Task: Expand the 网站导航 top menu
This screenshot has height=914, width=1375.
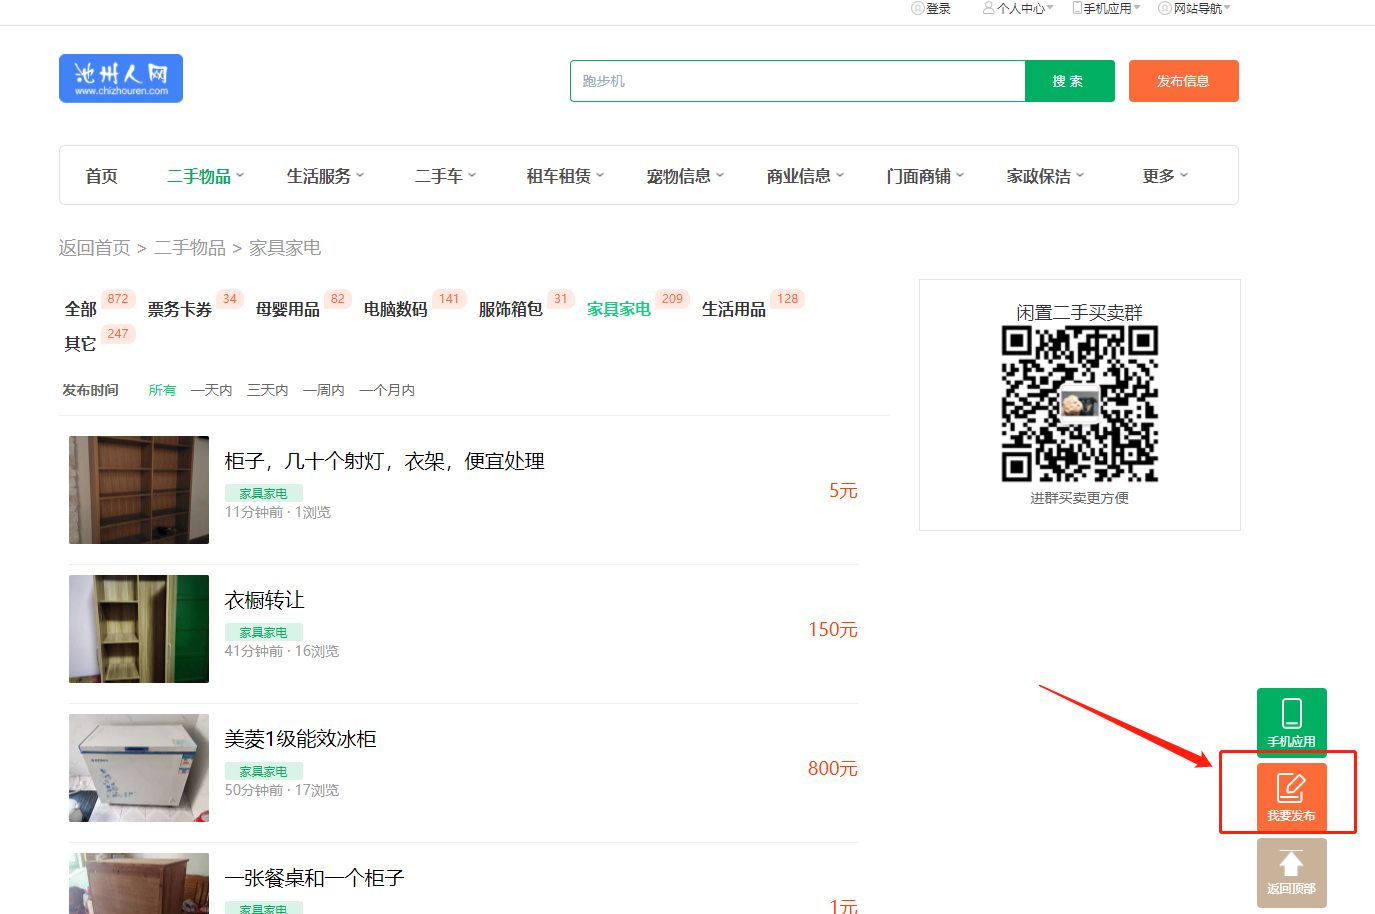Action: [x=1194, y=8]
